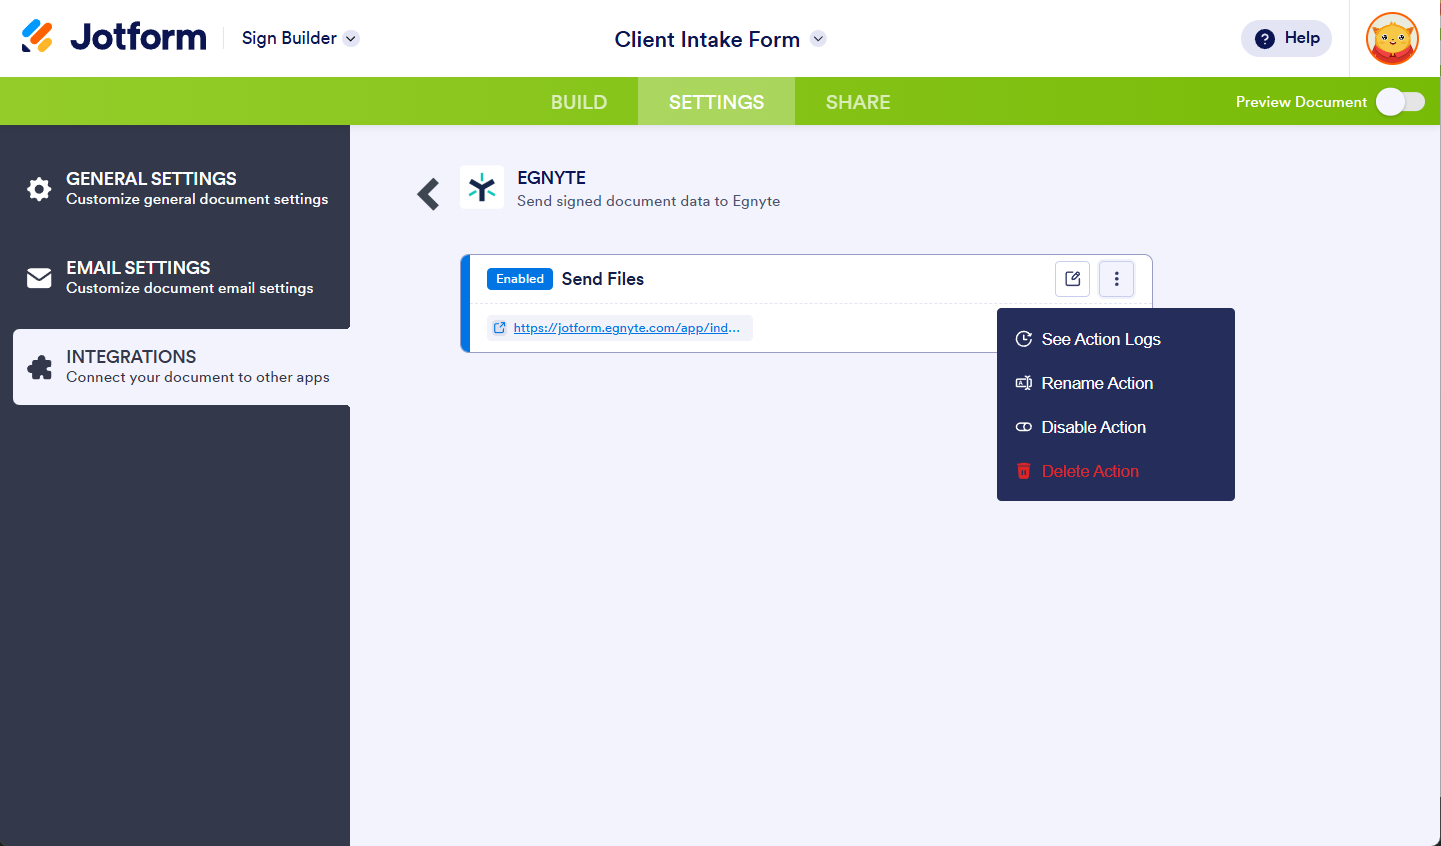1441x846 pixels.
Task: Switch to the BUILD tab
Action: coord(579,102)
